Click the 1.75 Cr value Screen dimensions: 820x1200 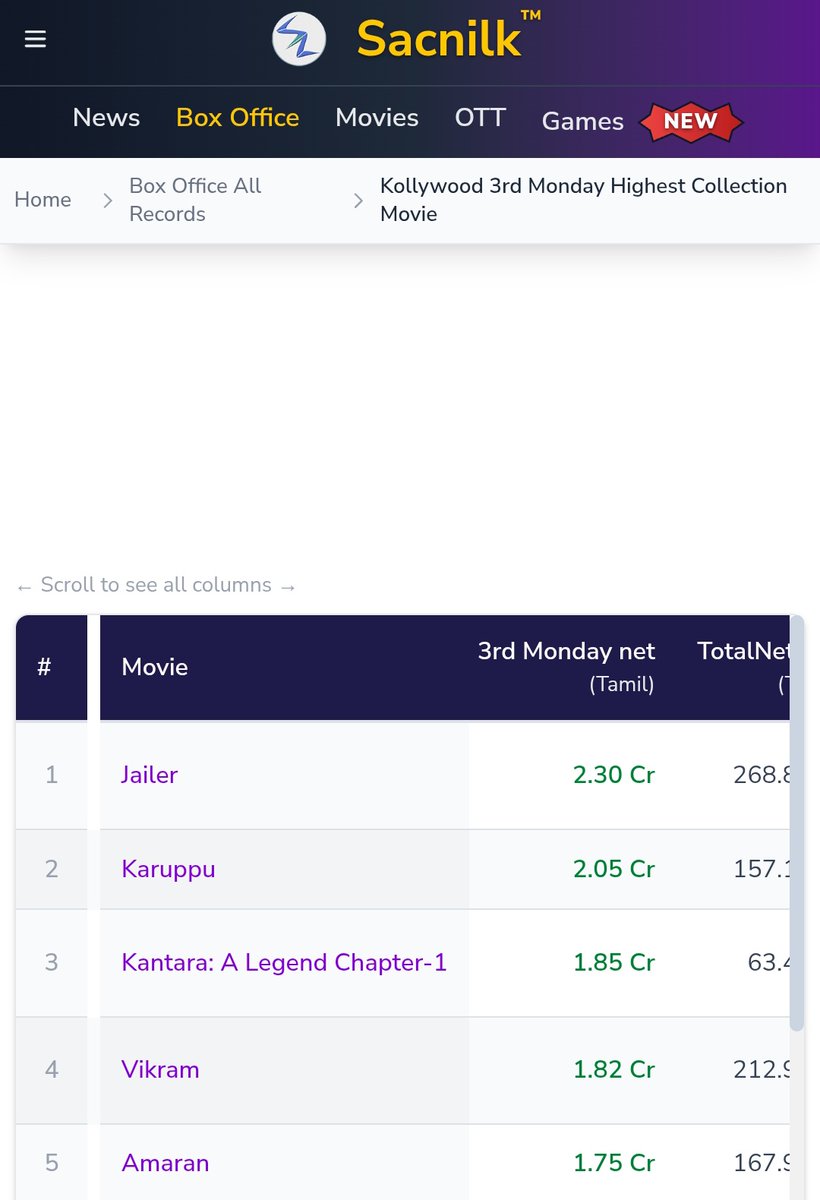coord(614,1164)
